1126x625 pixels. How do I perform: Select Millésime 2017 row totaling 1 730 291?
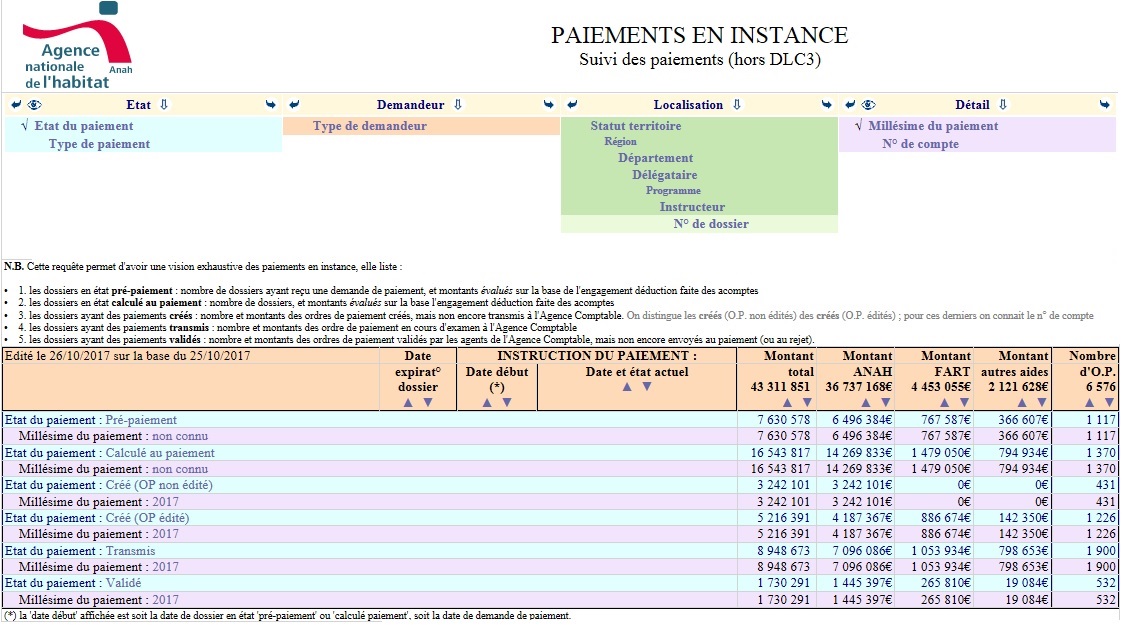(559, 600)
